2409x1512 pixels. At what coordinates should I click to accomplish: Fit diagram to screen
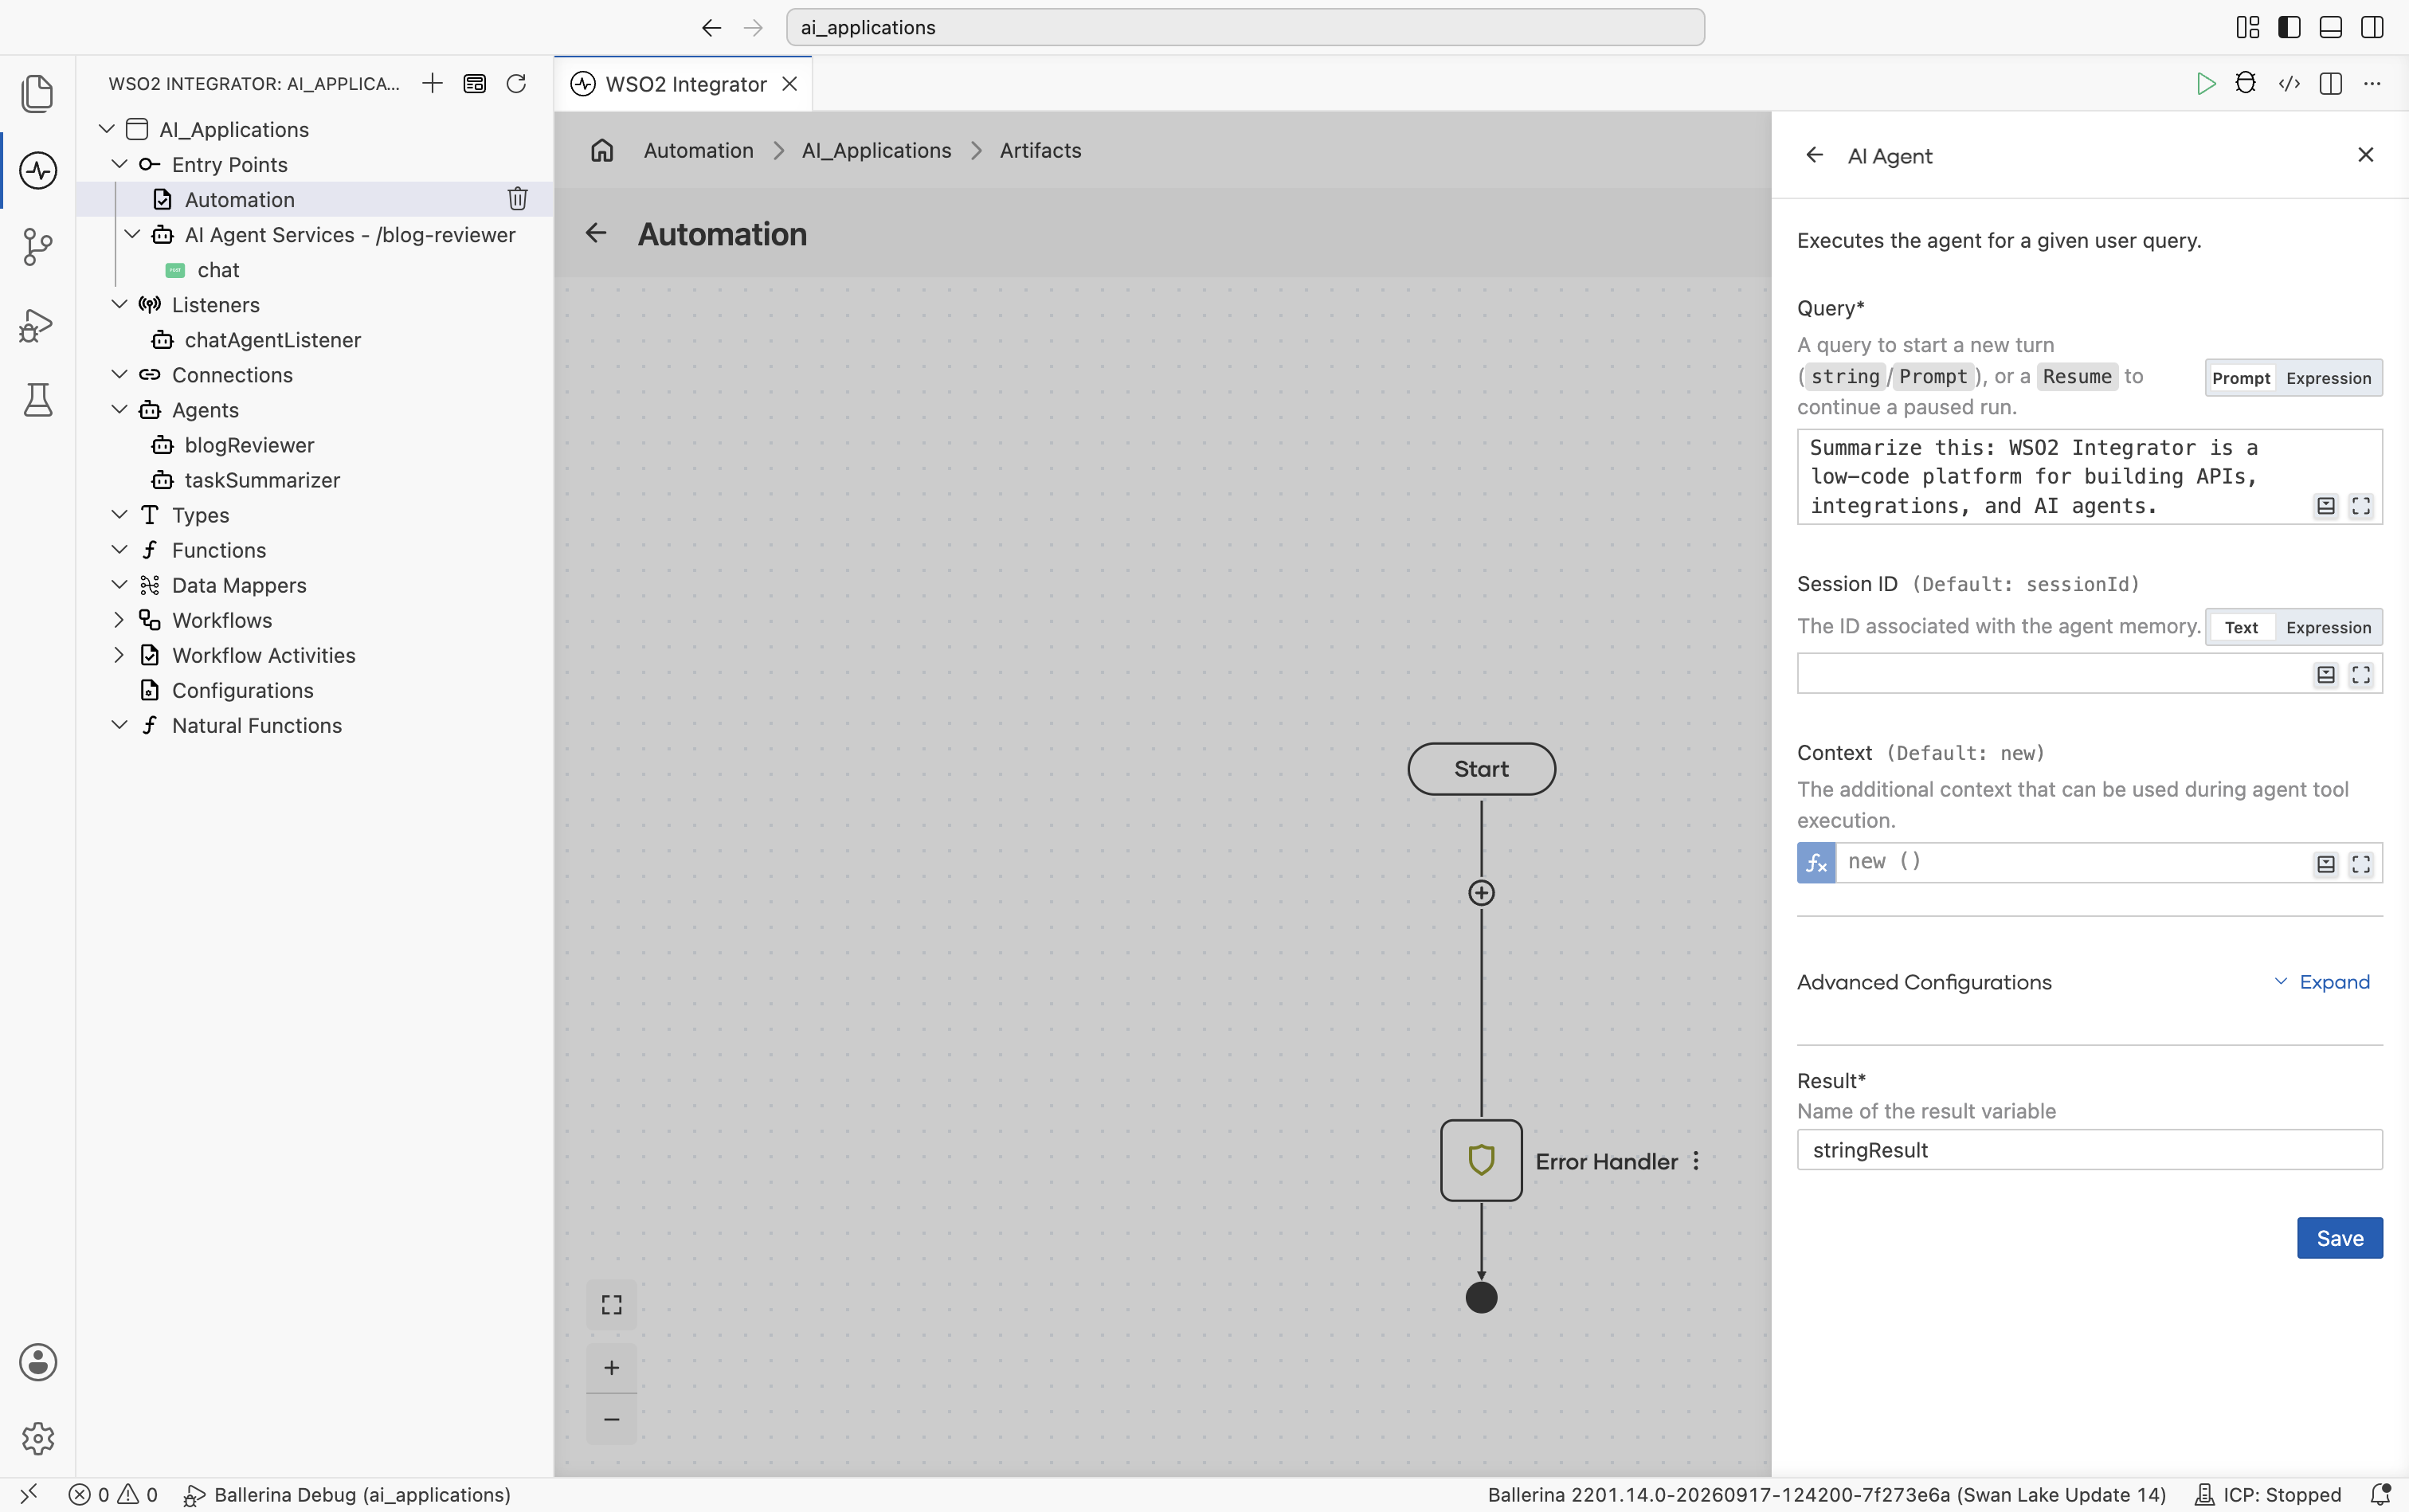(x=611, y=1305)
